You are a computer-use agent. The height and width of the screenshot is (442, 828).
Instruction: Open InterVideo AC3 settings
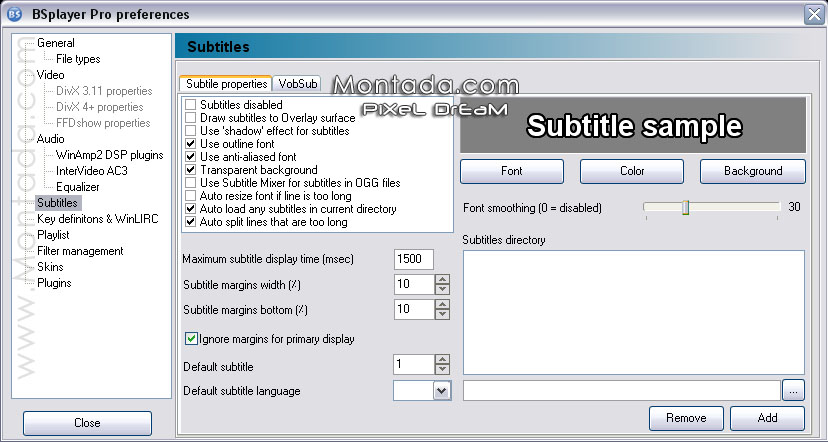pyautogui.click(x=92, y=171)
